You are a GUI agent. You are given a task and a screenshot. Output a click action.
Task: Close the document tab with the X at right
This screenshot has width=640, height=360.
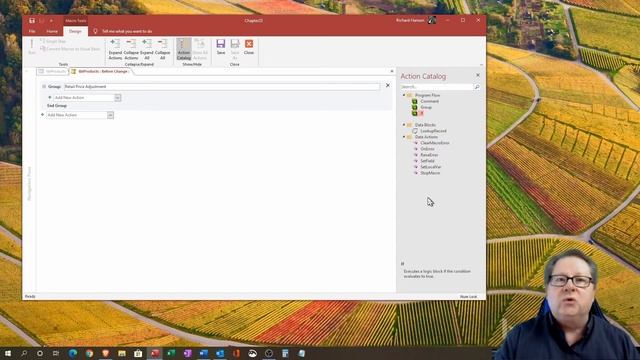pos(392,71)
